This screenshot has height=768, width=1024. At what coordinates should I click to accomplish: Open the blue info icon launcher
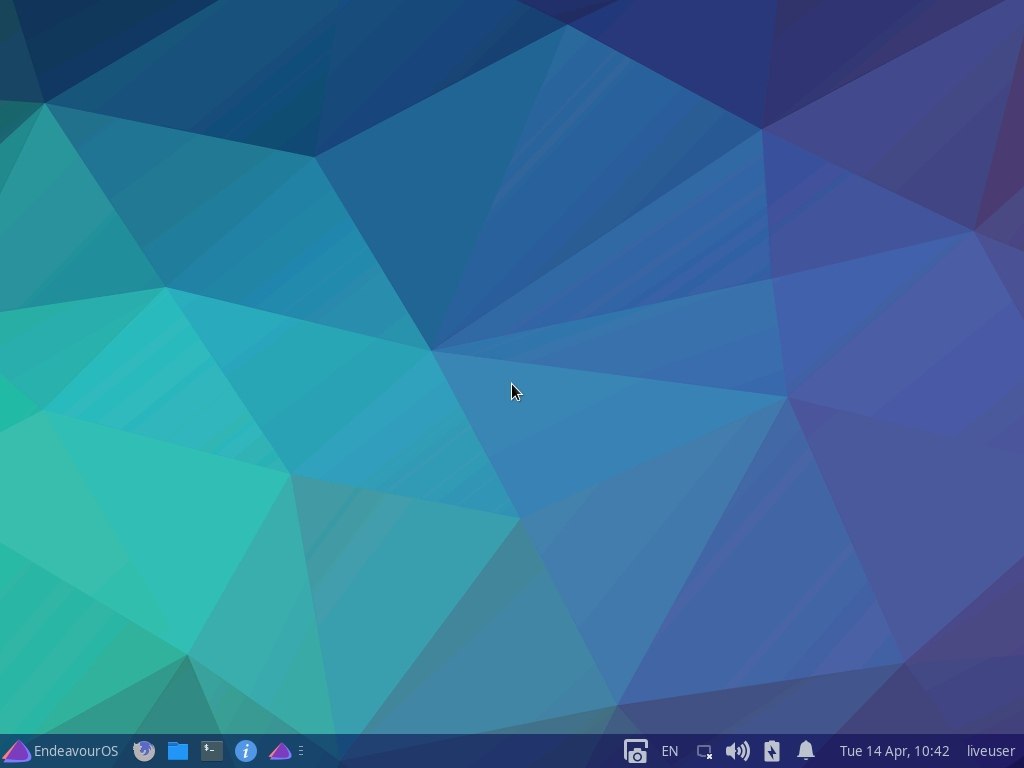[246, 751]
